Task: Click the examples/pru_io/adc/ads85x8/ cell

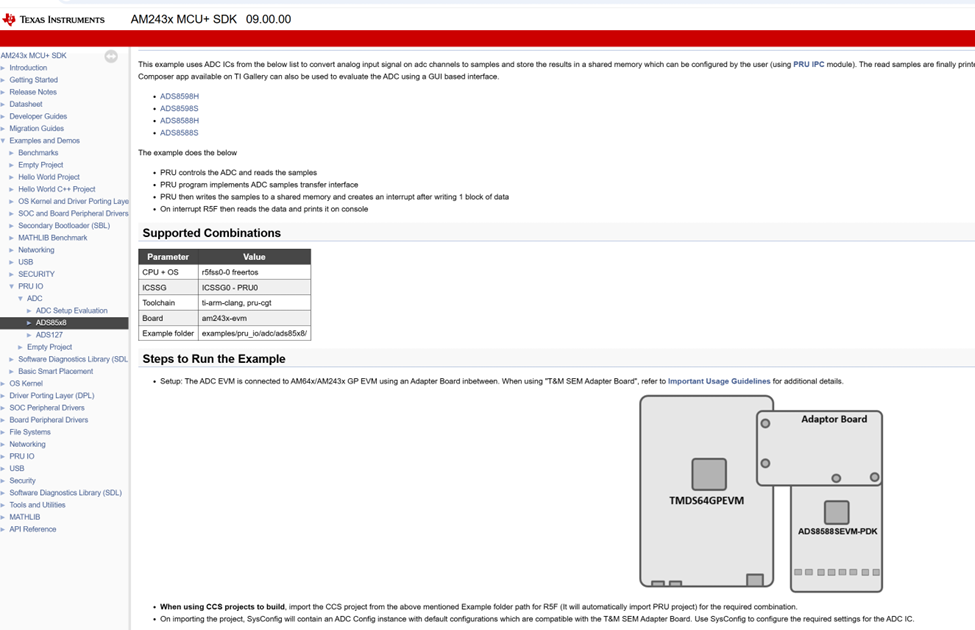Action: click(254, 333)
